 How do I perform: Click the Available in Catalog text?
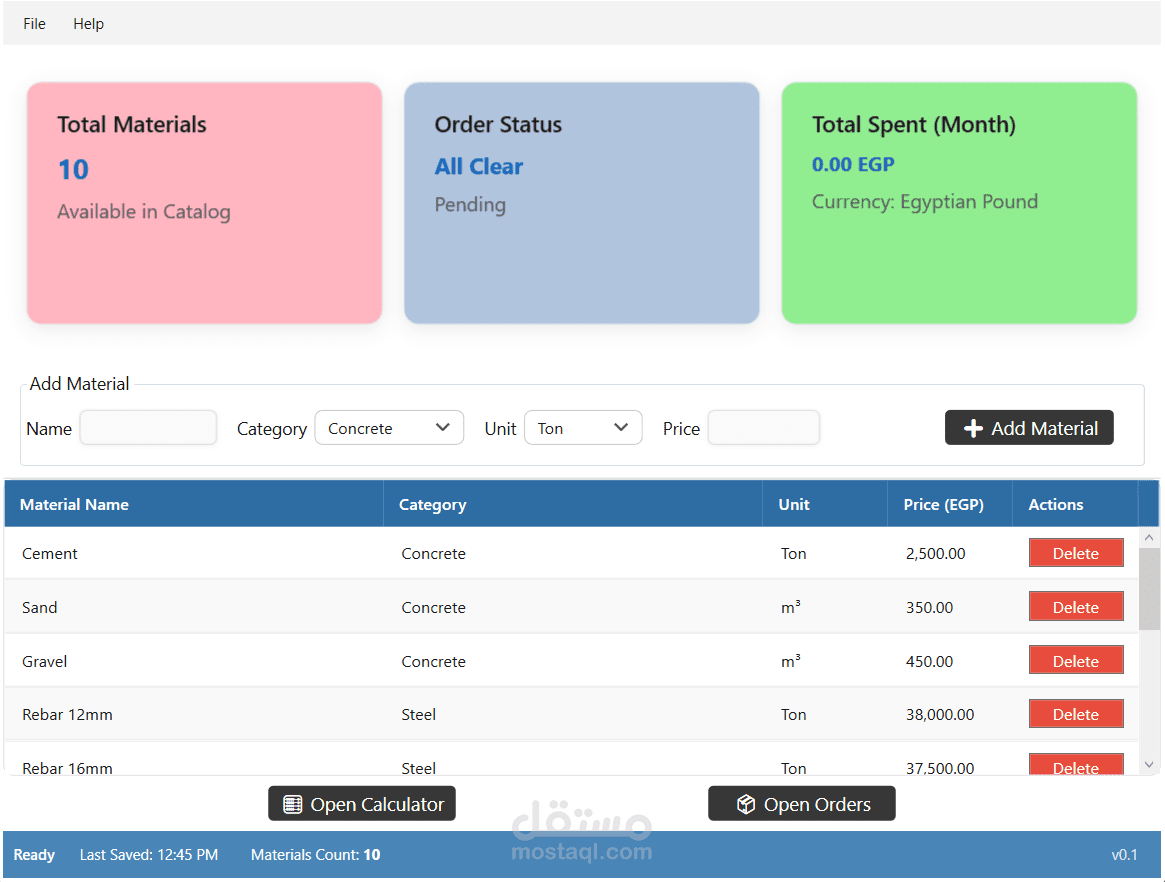(x=144, y=212)
